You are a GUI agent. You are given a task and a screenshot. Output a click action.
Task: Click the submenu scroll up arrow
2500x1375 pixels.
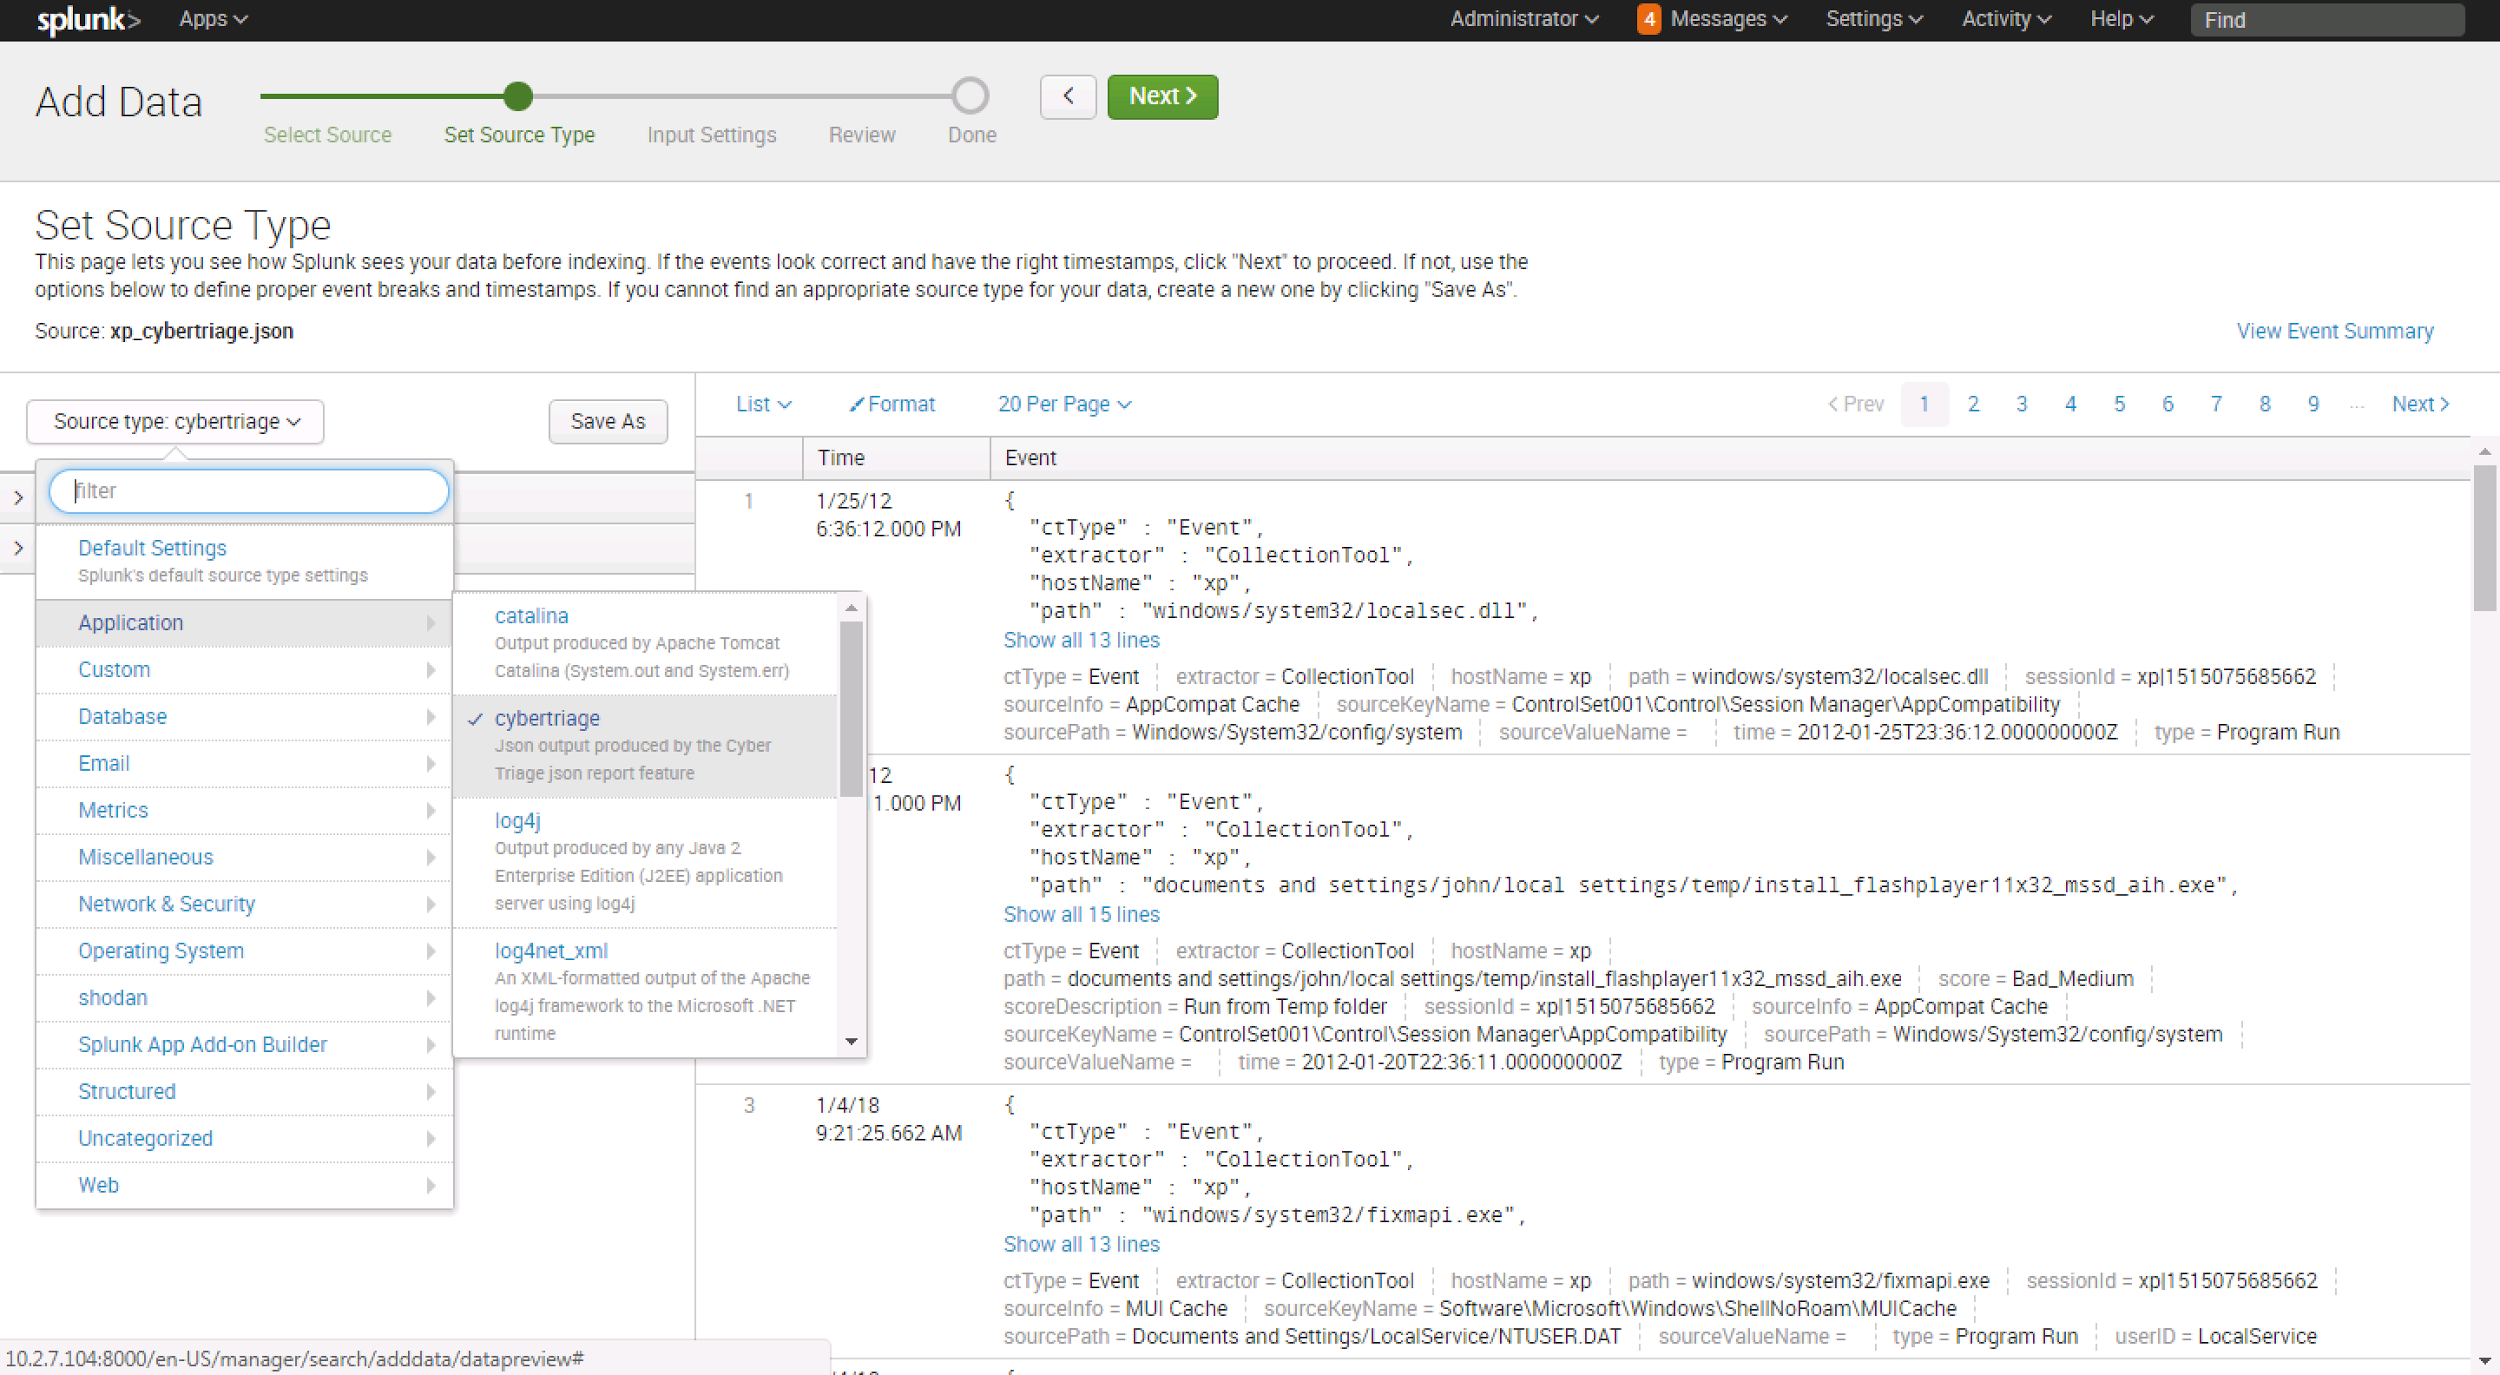852,607
